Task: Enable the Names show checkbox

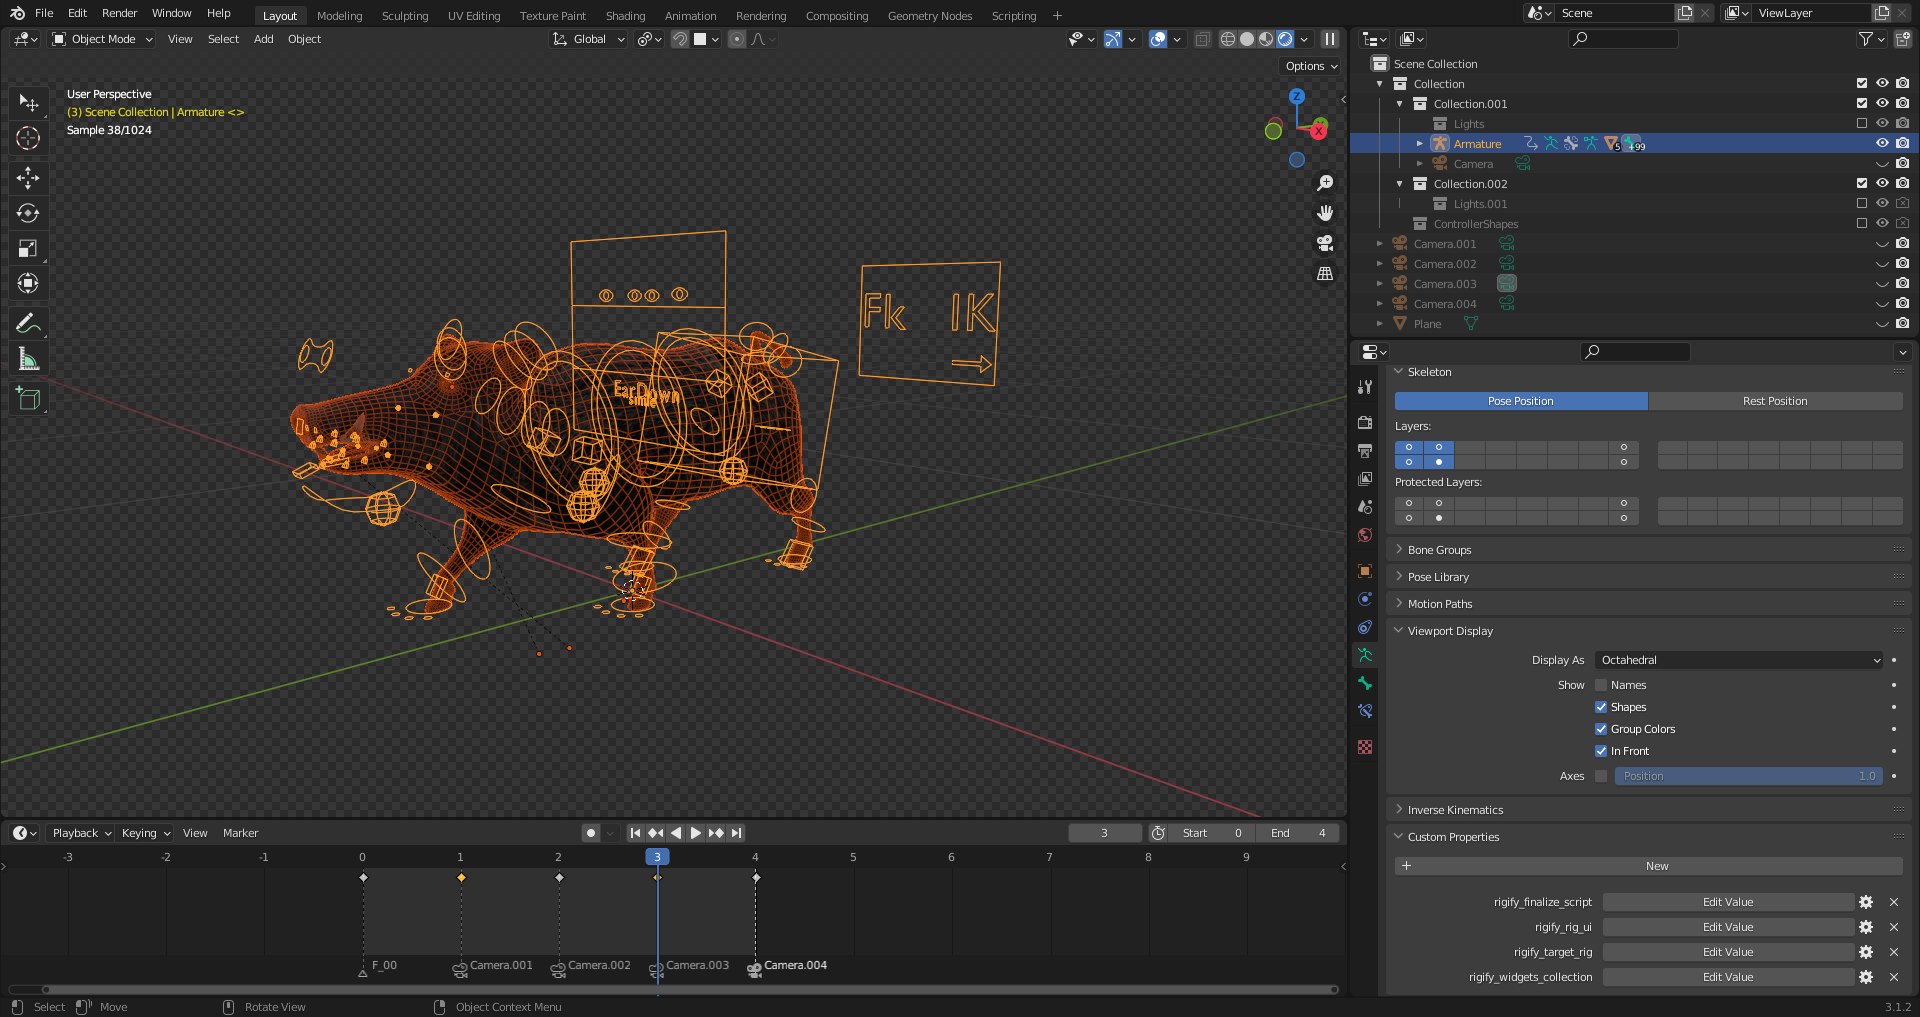Action: [x=1601, y=685]
